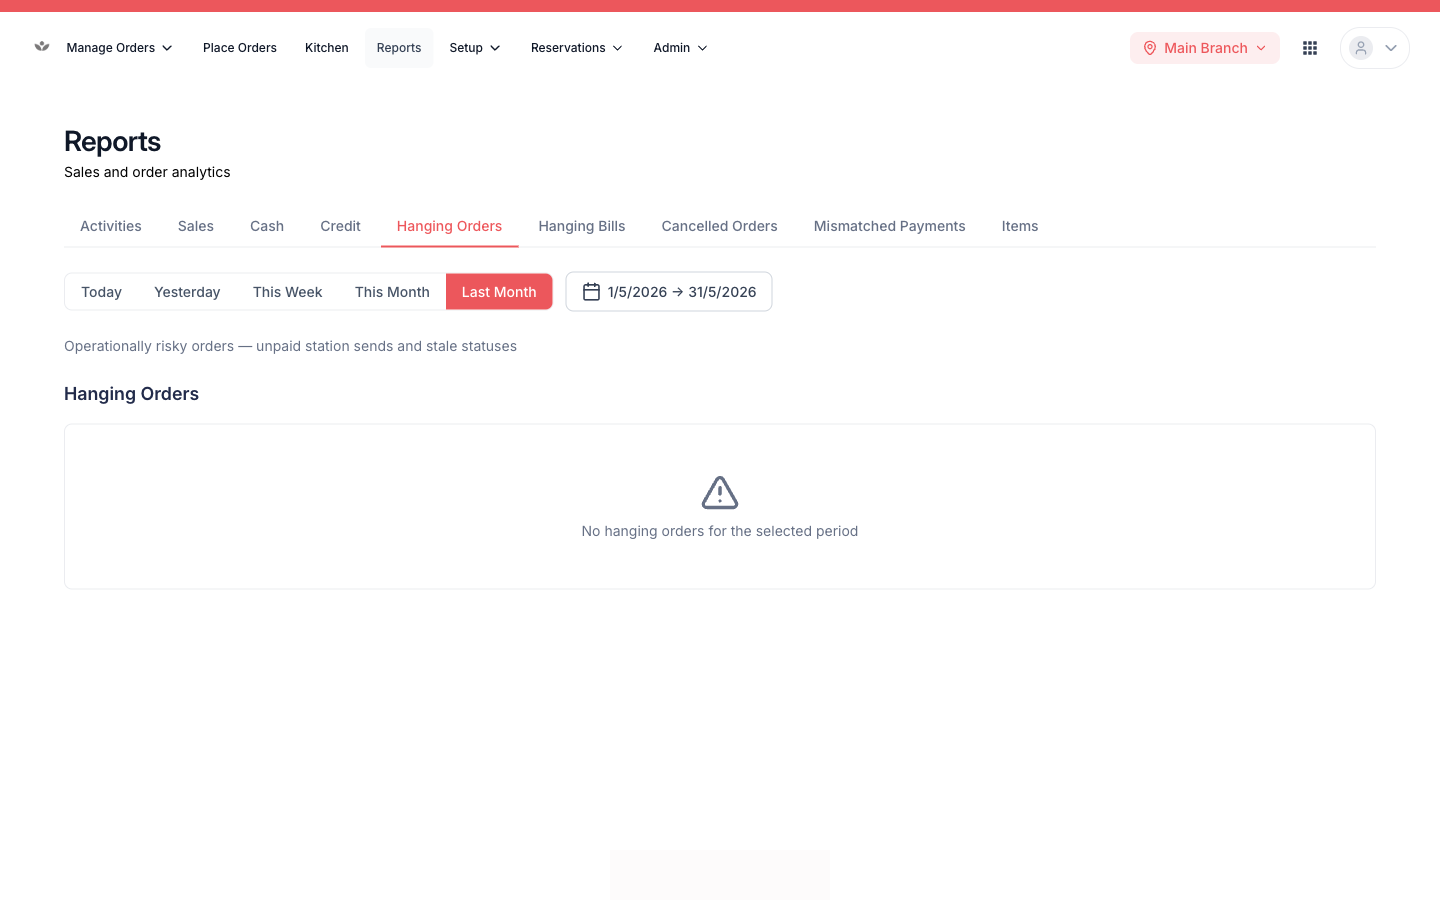The height and width of the screenshot is (900, 1440).
Task: Switch to the Items tab
Action: click(x=1020, y=226)
